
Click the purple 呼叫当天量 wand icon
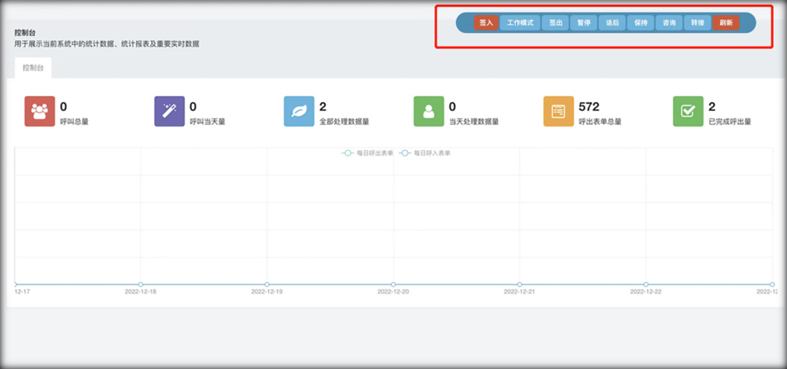tap(169, 111)
